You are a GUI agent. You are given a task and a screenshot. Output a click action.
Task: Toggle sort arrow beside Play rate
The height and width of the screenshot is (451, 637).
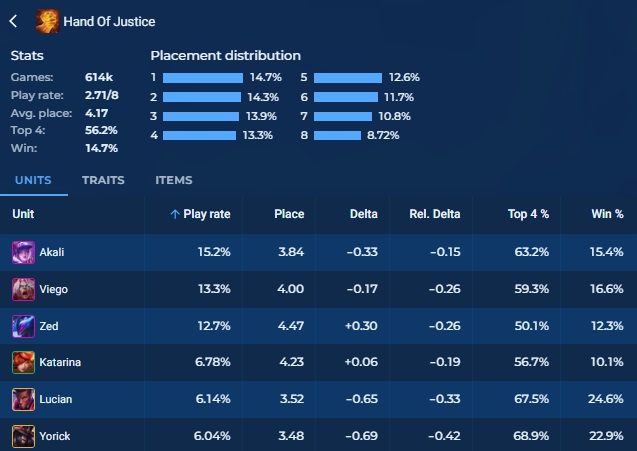coord(175,214)
